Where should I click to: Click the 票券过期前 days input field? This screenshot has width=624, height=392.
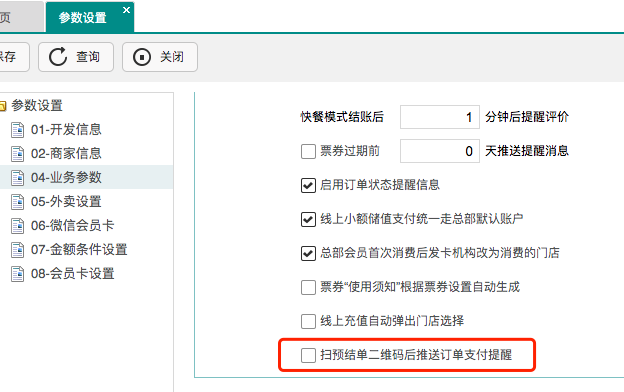tap(440, 151)
